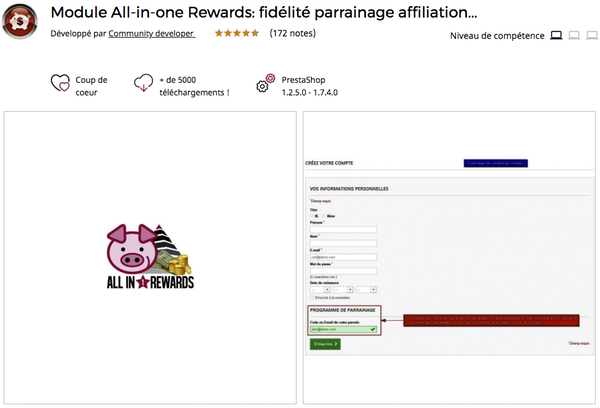Select the middle laptop skill level icon
The height and width of the screenshot is (408, 600).
(x=574, y=36)
